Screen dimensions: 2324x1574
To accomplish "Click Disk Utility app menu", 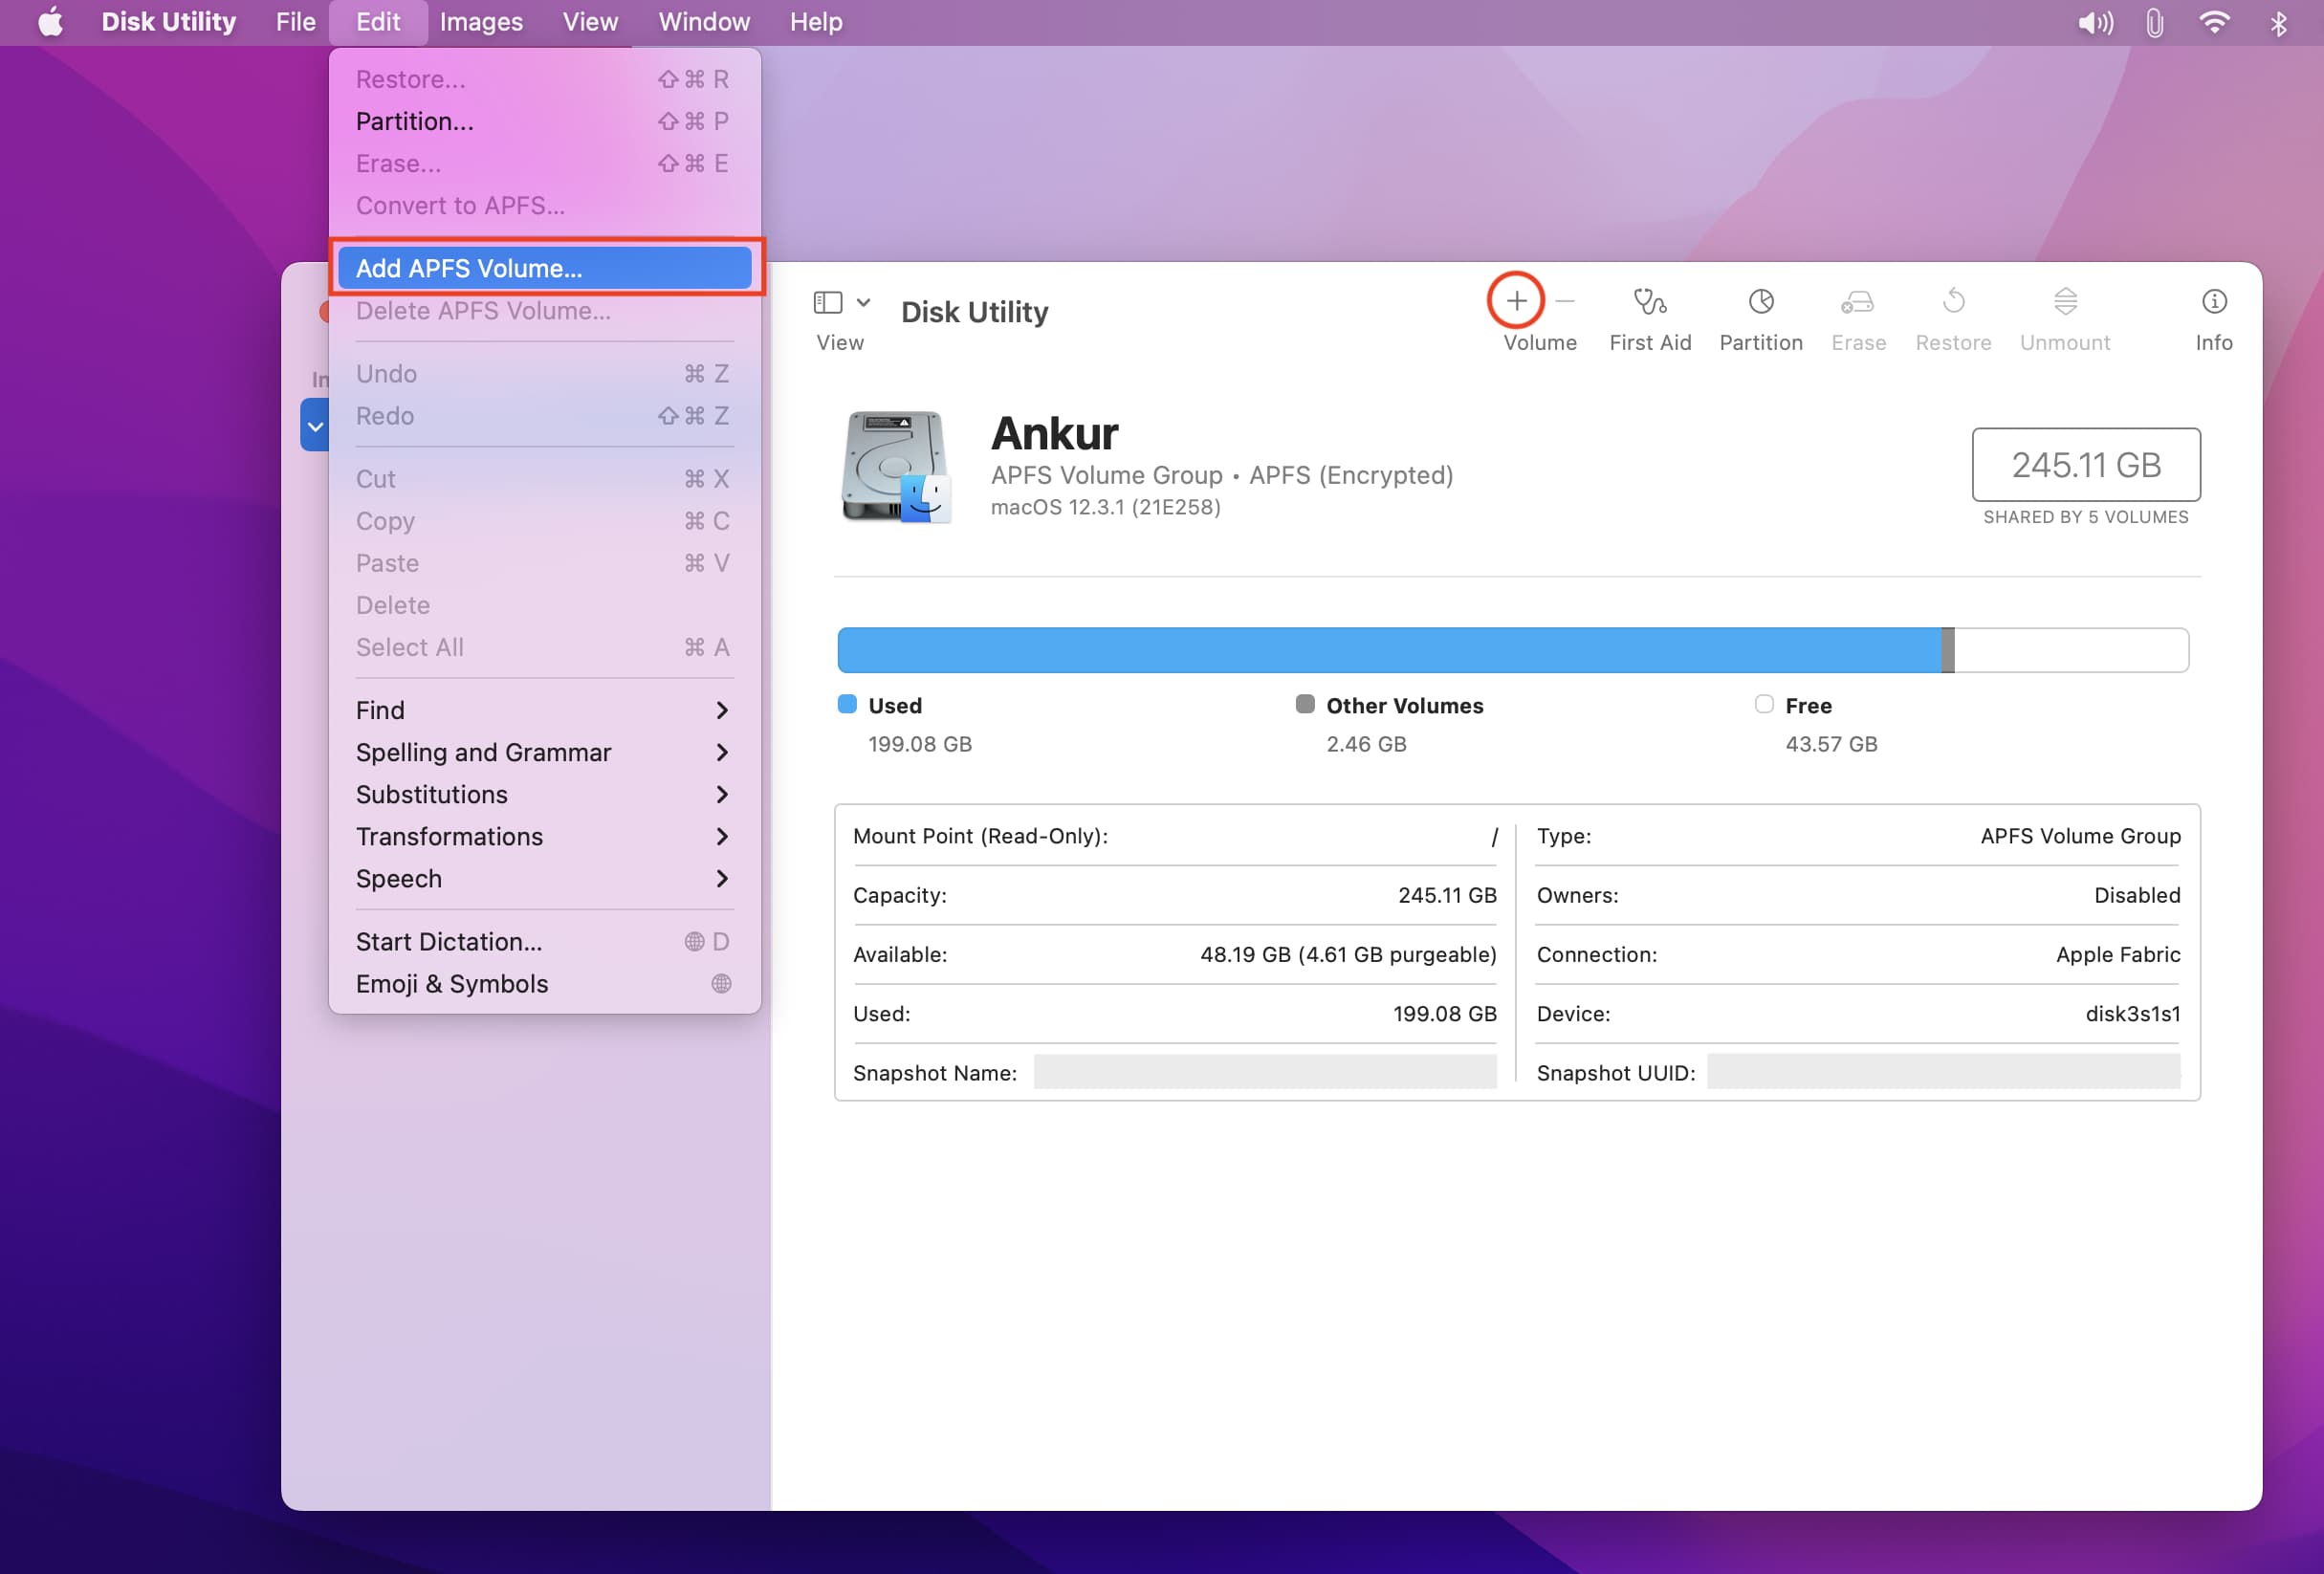I will [168, 22].
